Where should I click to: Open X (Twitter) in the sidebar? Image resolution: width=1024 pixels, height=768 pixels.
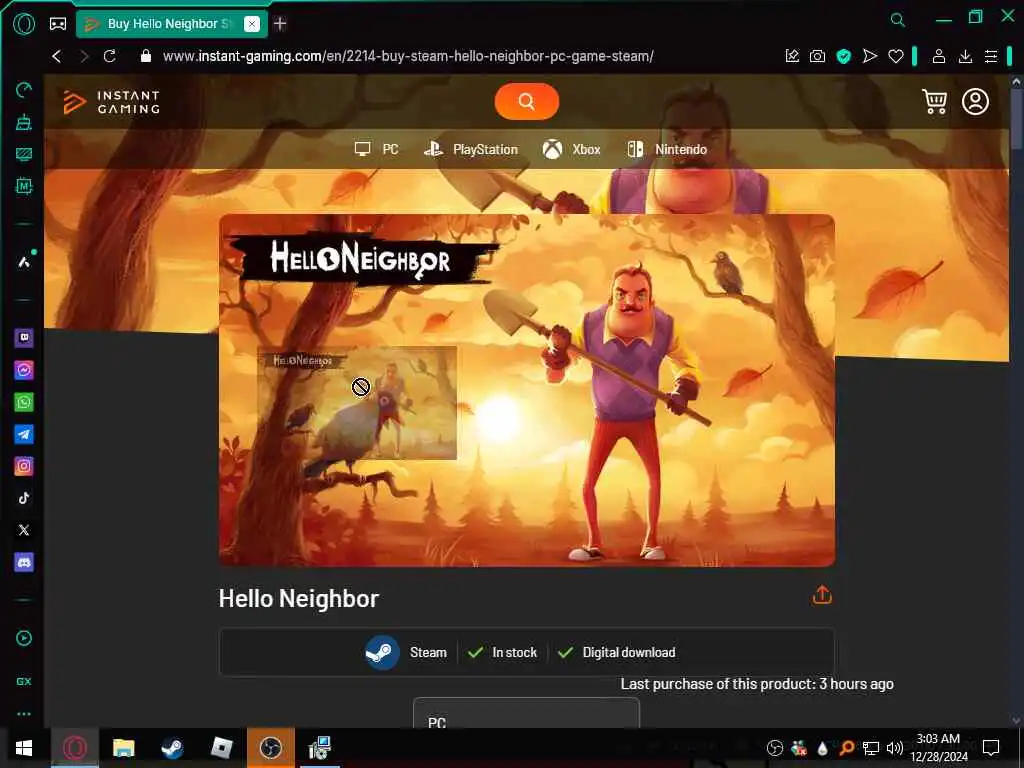click(x=24, y=530)
